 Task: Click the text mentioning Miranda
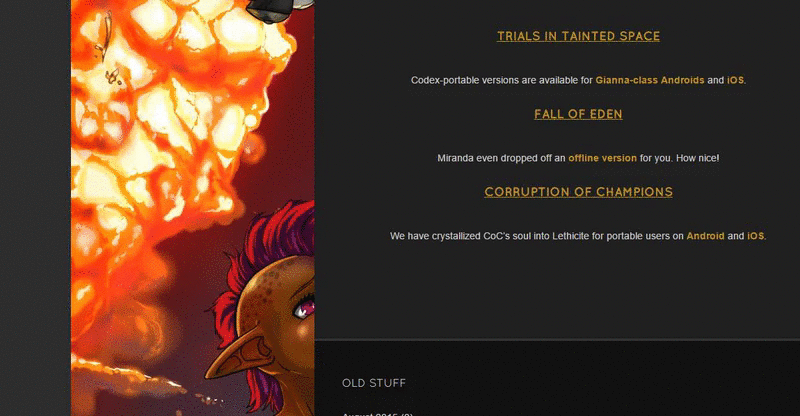(x=578, y=158)
